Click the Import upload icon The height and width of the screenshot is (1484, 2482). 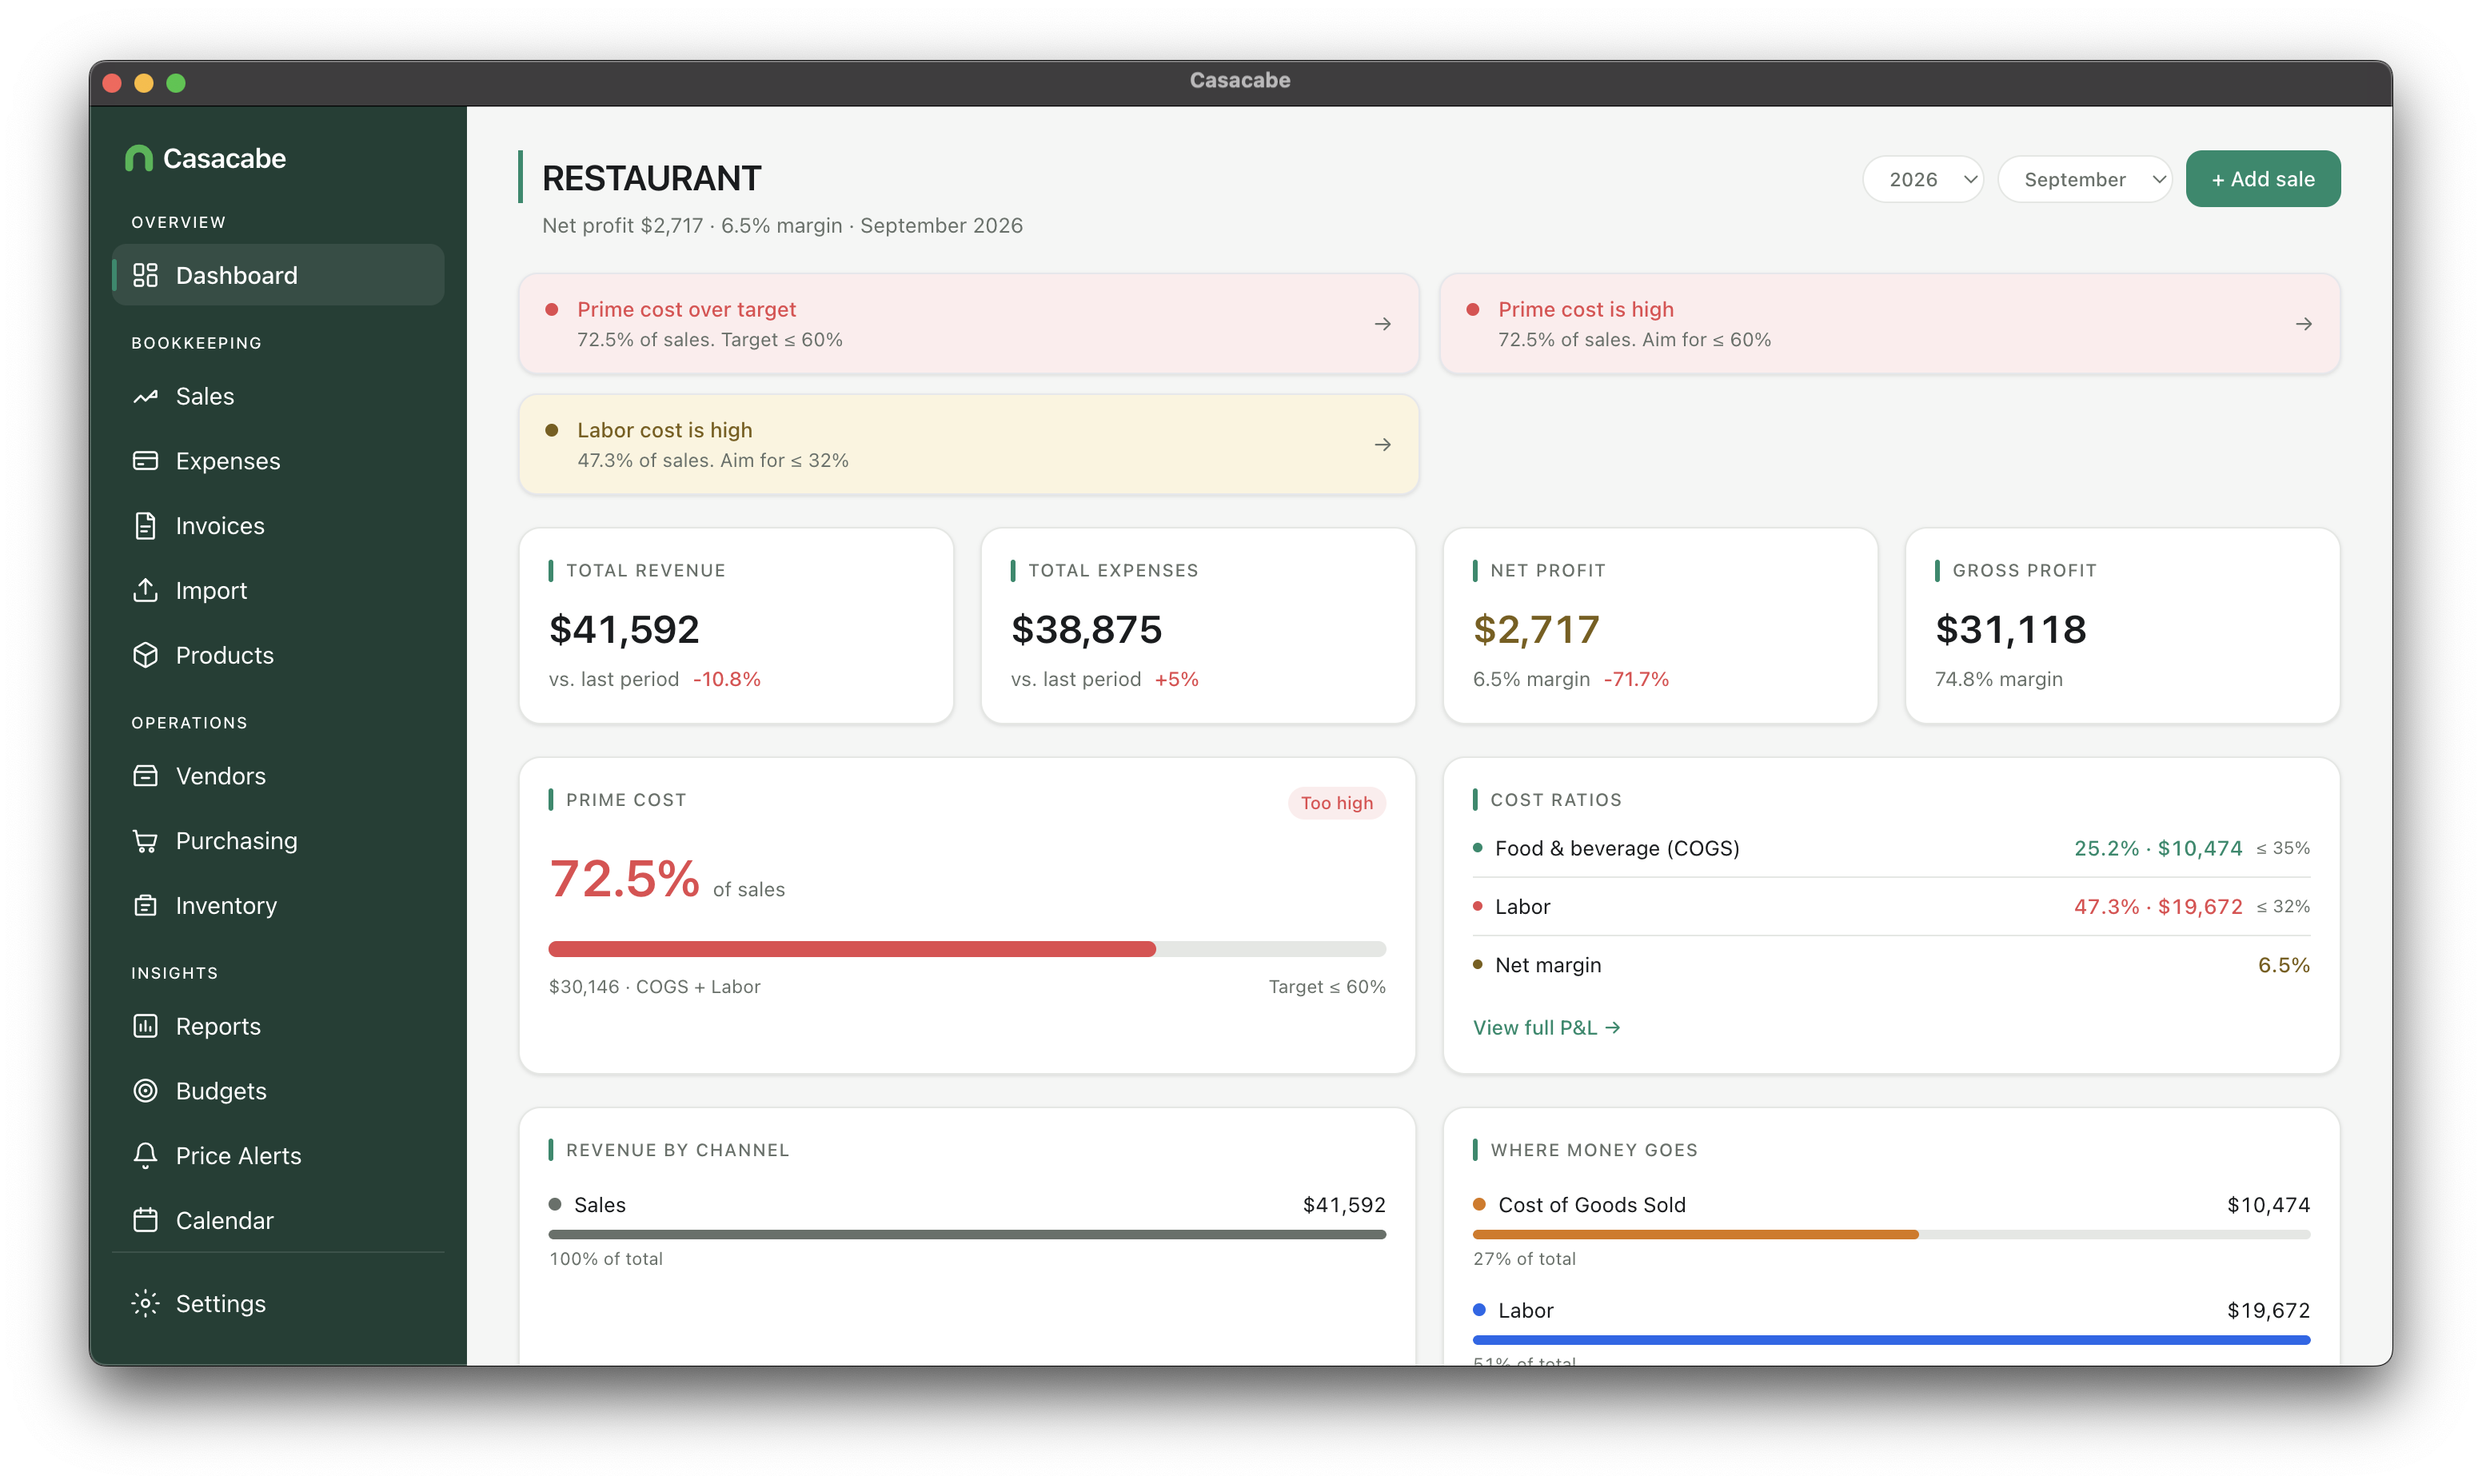(x=145, y=590)
